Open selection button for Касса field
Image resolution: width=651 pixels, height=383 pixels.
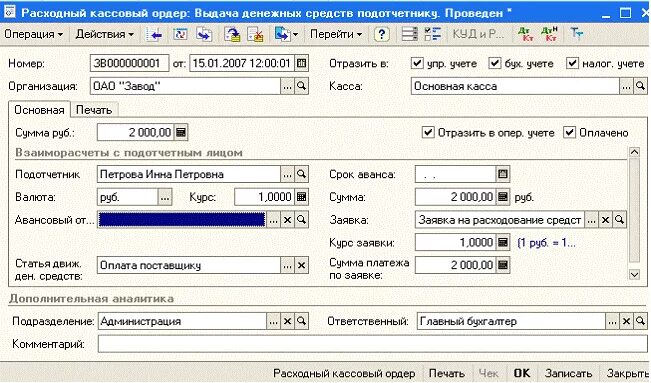(x=626, y=86)
